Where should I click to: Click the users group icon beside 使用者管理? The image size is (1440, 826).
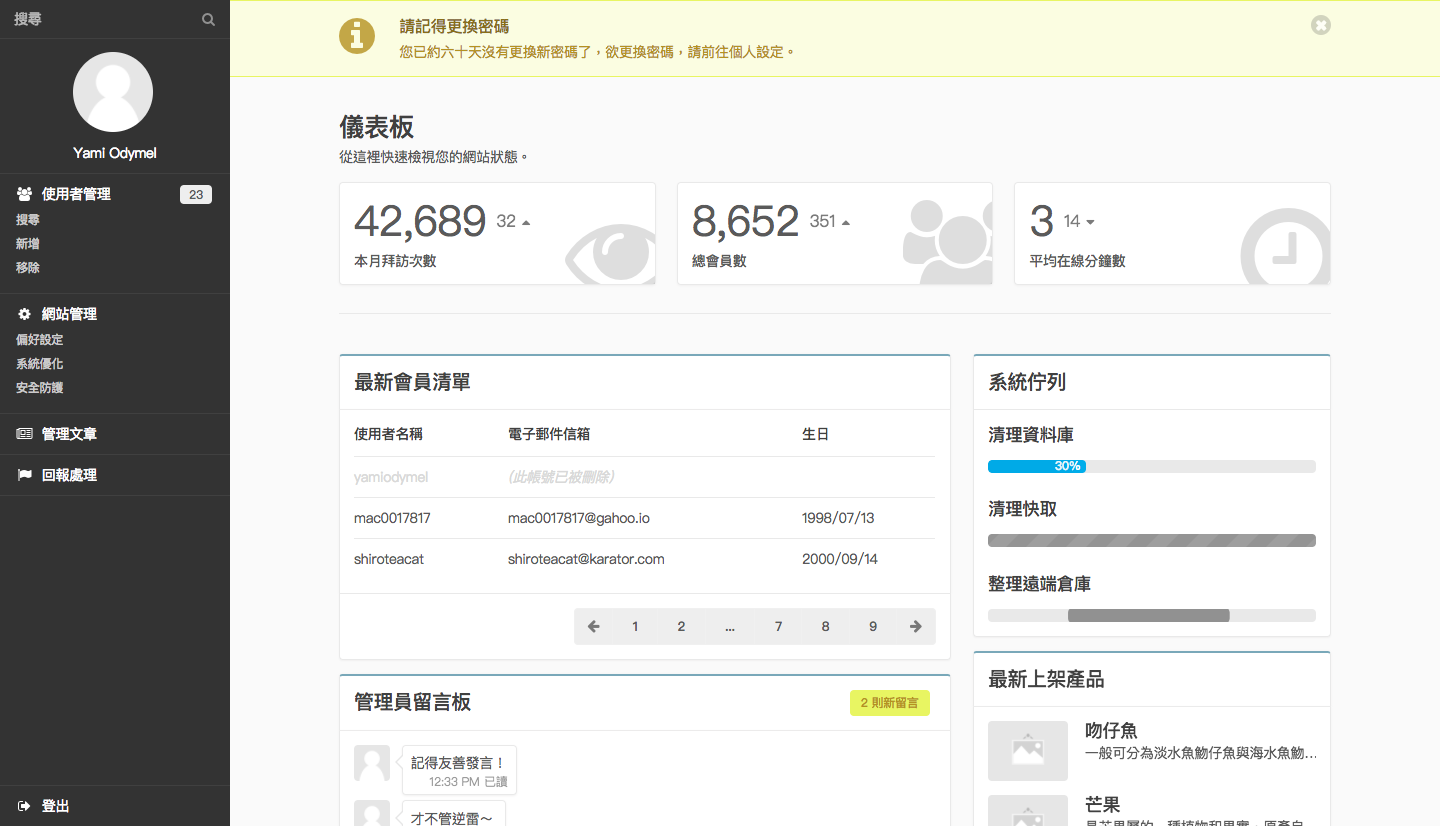coord(25,194)
